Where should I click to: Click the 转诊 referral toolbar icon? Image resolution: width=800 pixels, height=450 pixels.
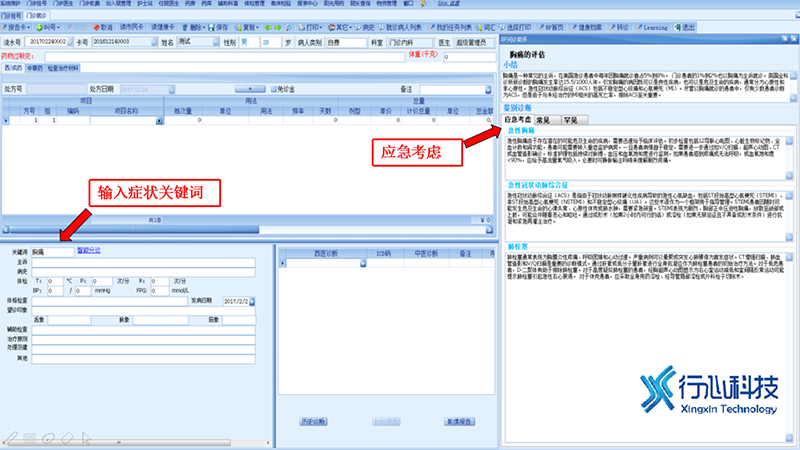tap(619, 28)
